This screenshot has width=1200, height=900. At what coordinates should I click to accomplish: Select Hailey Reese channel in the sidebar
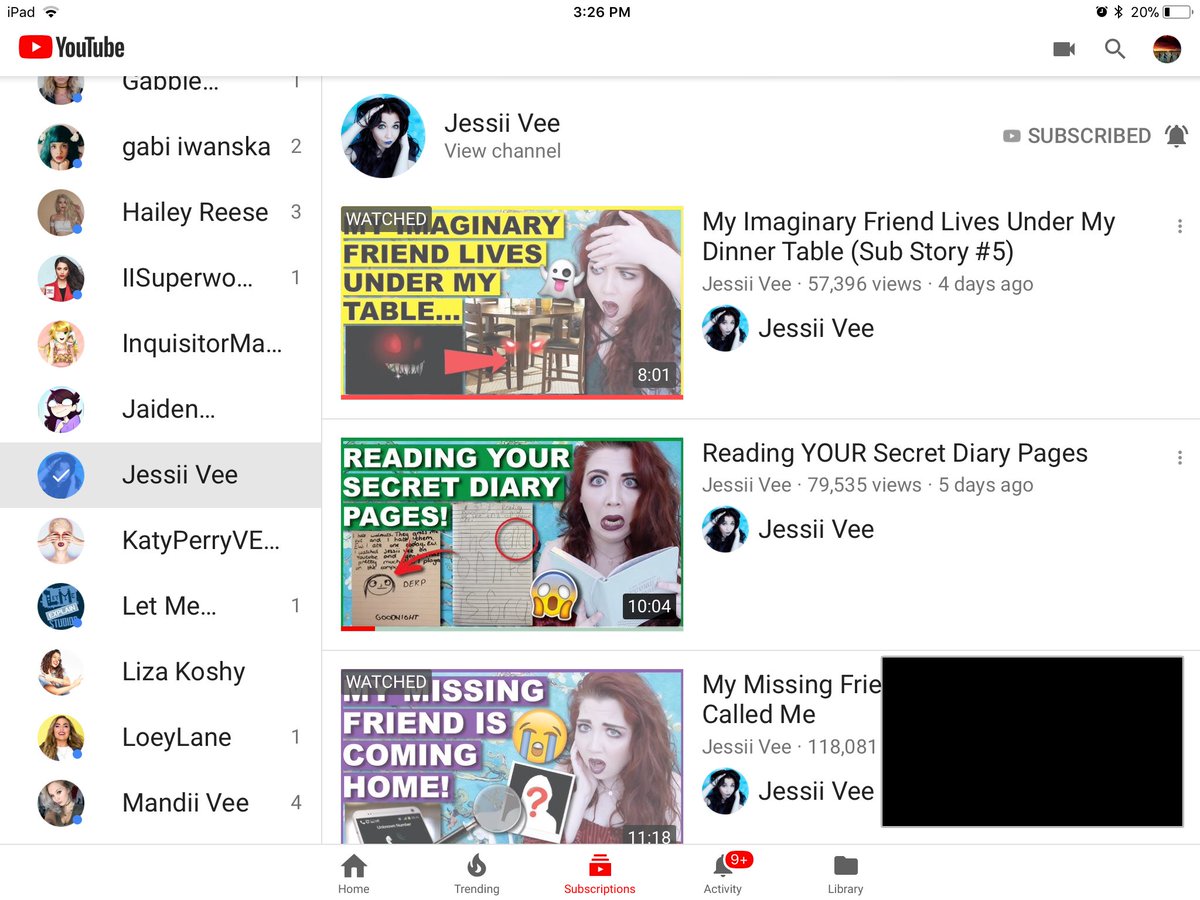click(160, 212)
